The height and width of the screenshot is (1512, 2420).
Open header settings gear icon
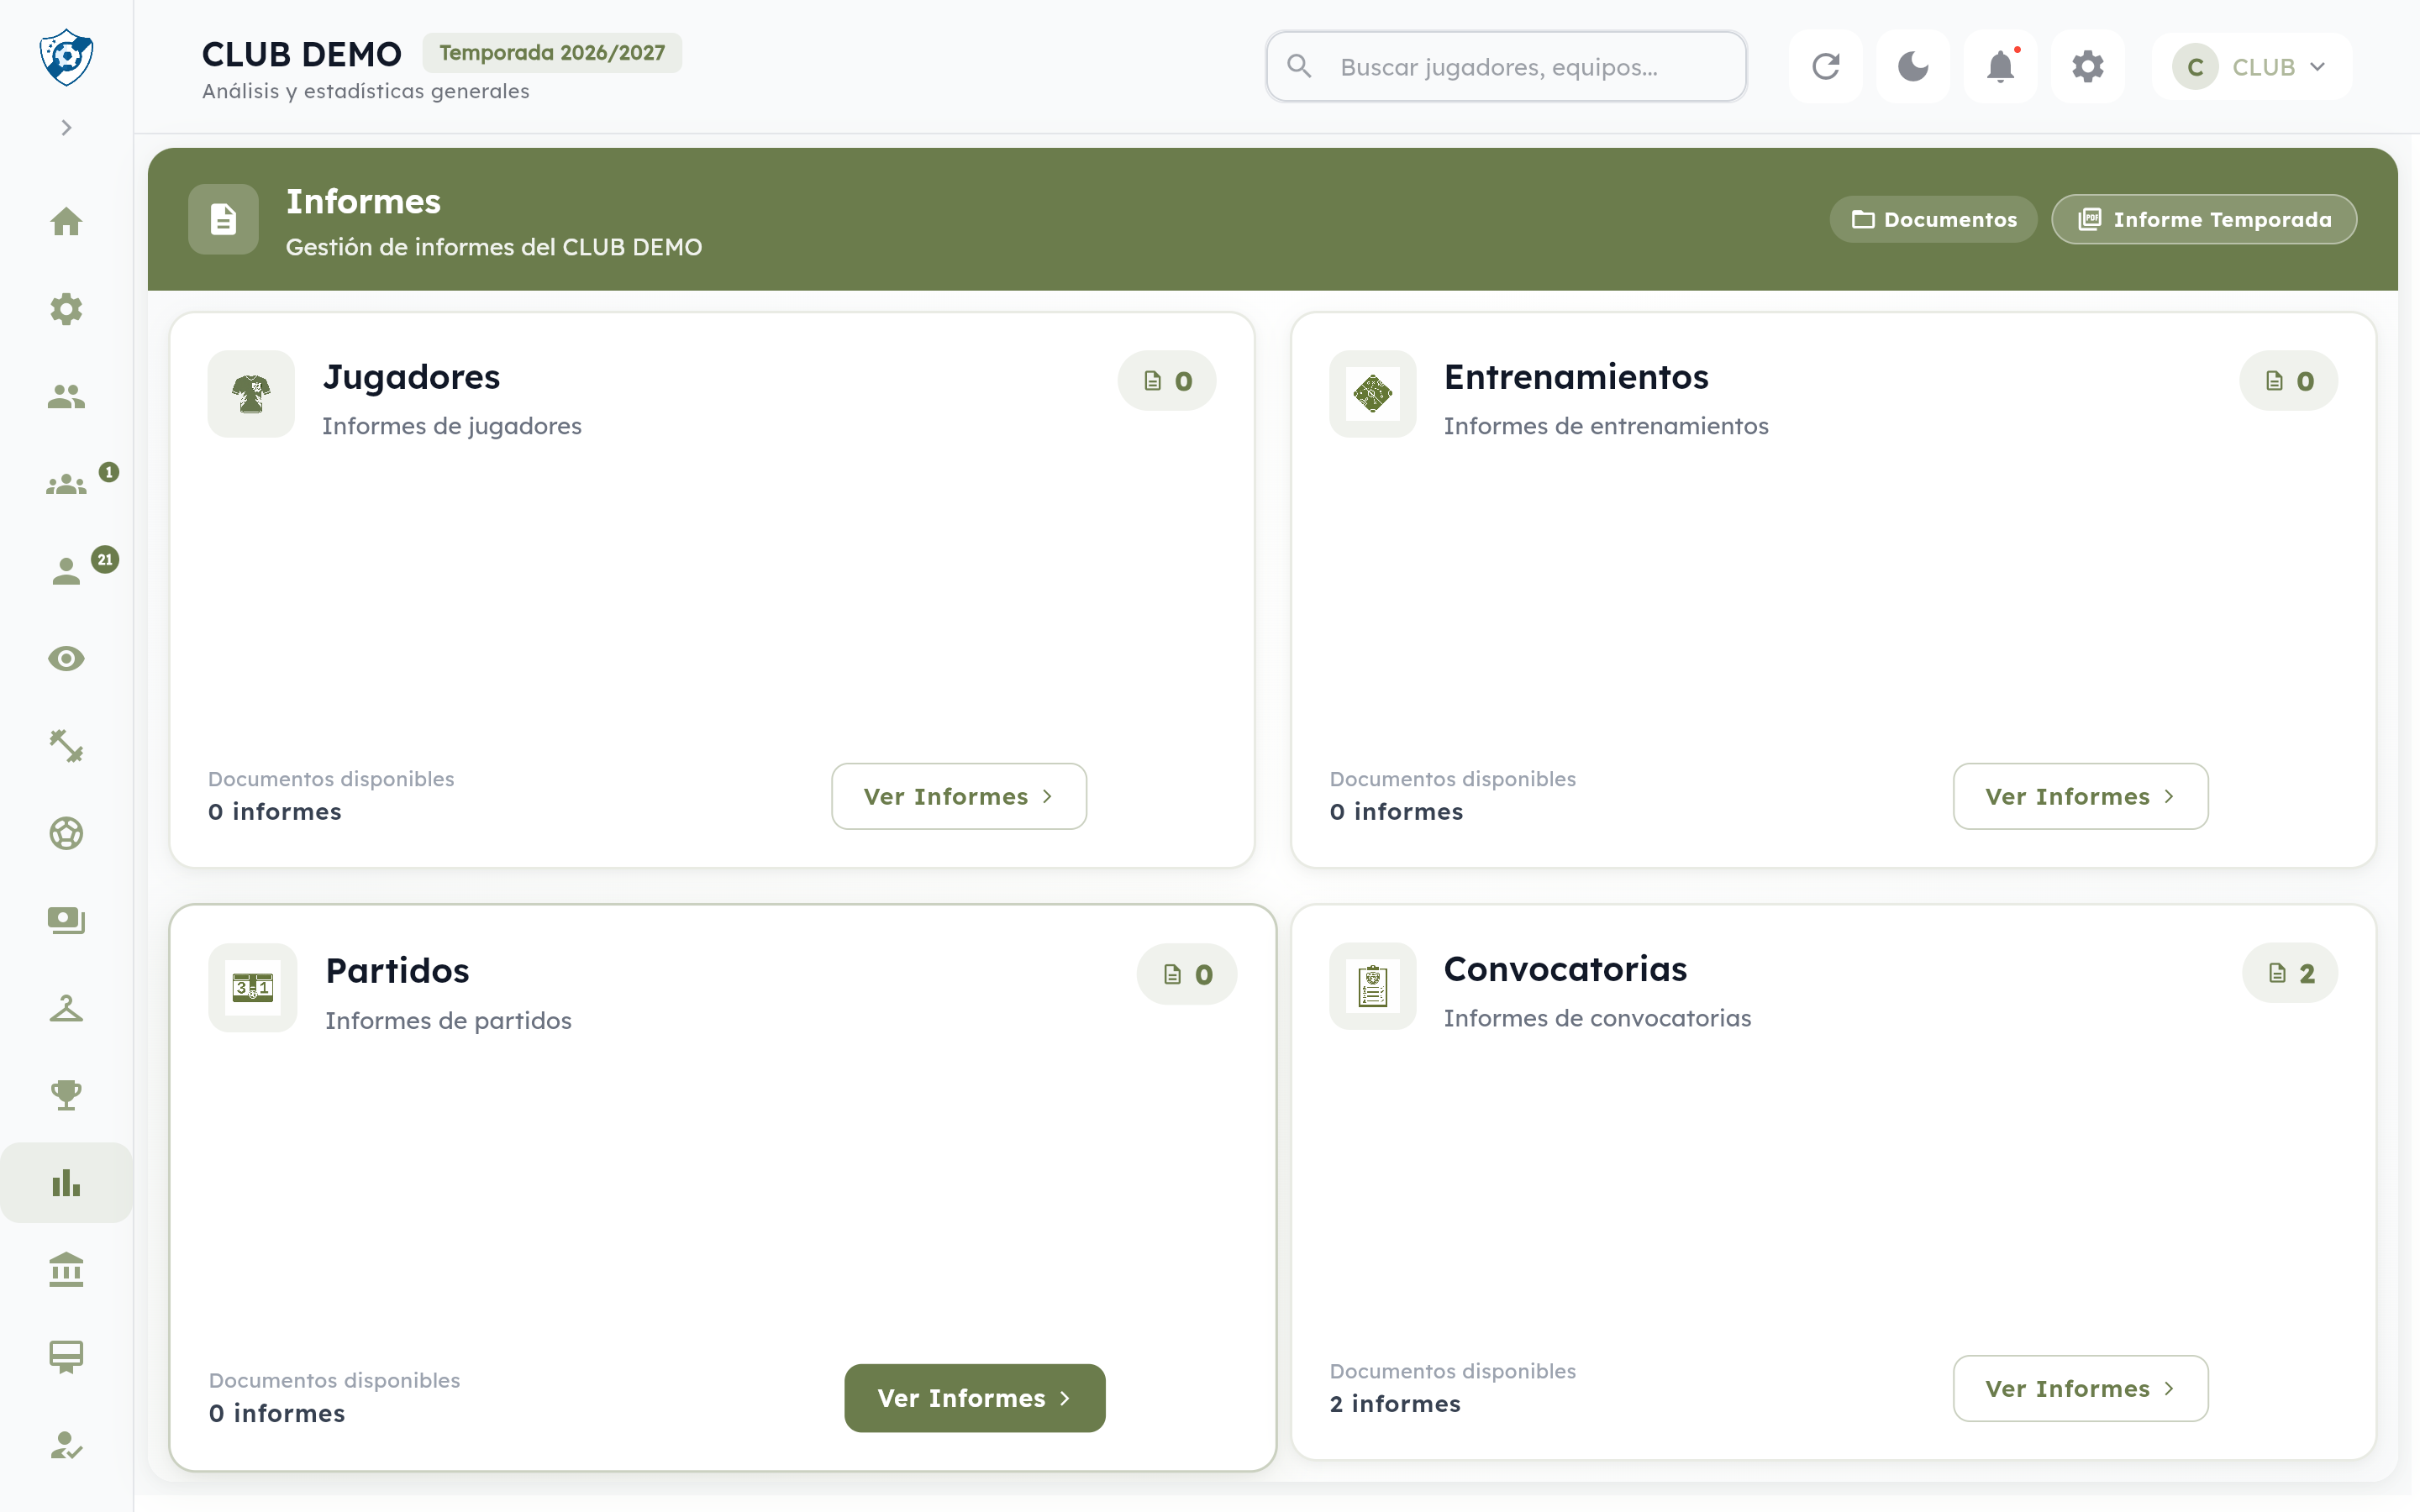tap(2088, 67)
